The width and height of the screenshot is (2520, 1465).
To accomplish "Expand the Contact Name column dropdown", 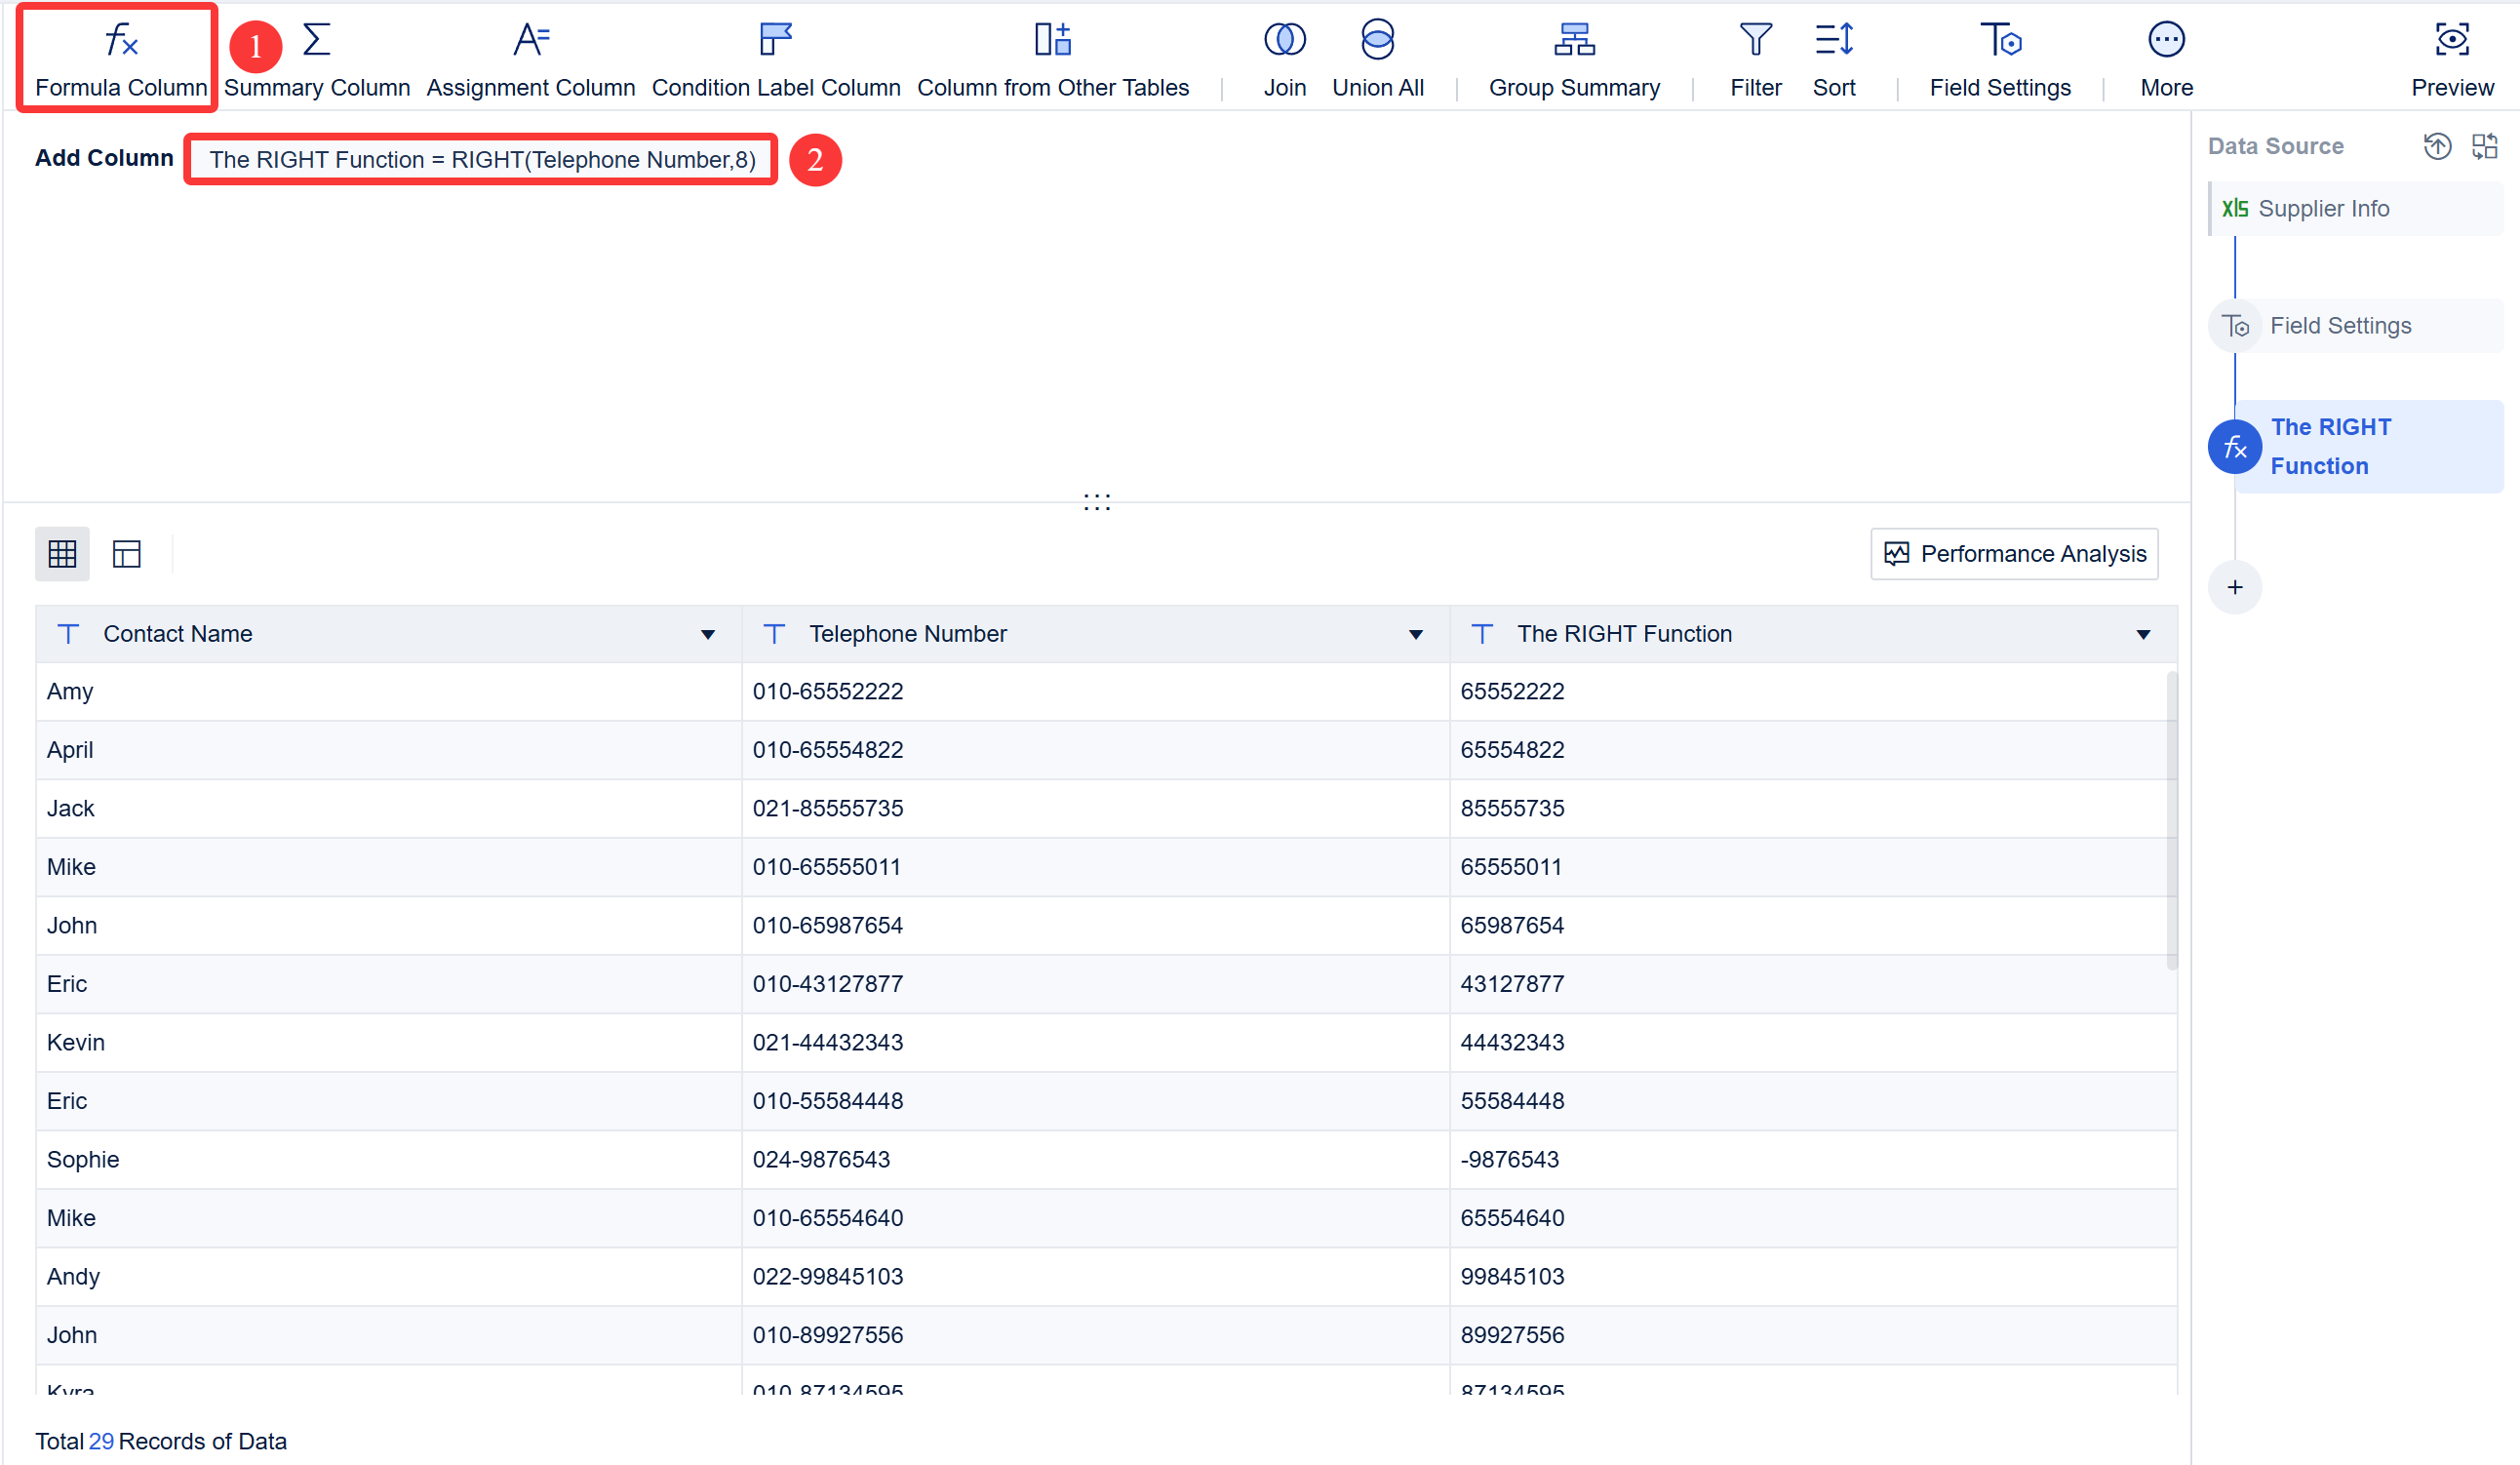I will [x=707, y=634].
